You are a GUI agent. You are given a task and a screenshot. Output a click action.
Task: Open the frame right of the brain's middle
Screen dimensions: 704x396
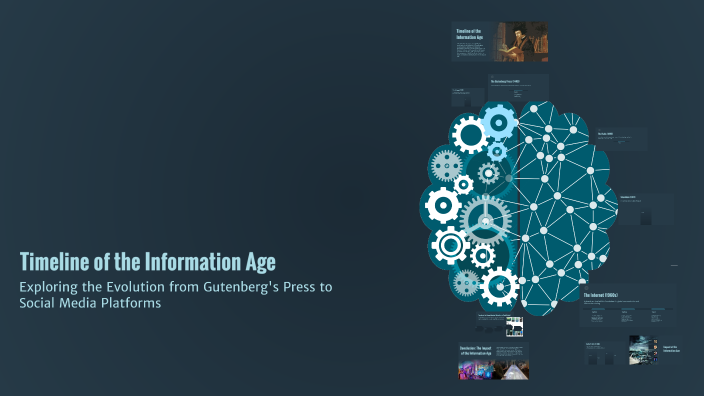(646, 210)
